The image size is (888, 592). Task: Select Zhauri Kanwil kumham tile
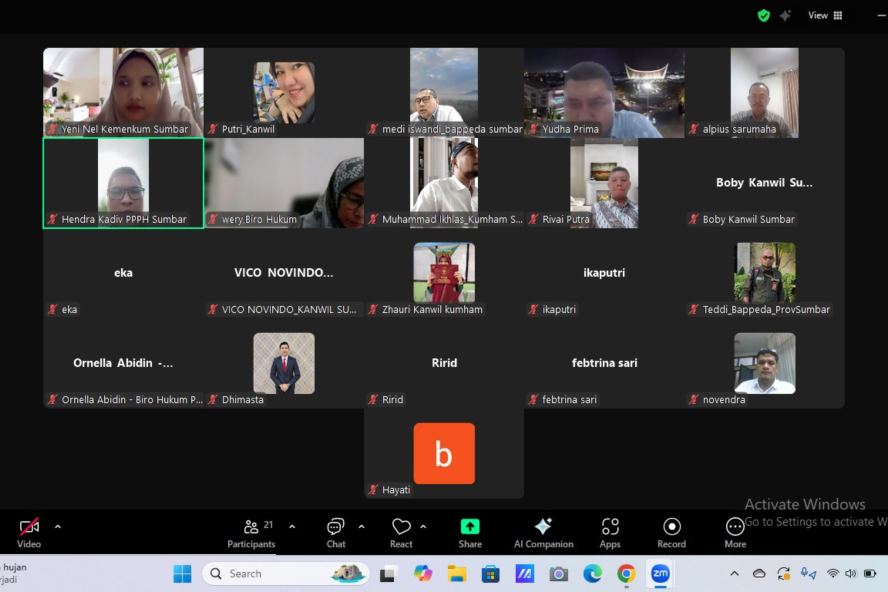444,273
